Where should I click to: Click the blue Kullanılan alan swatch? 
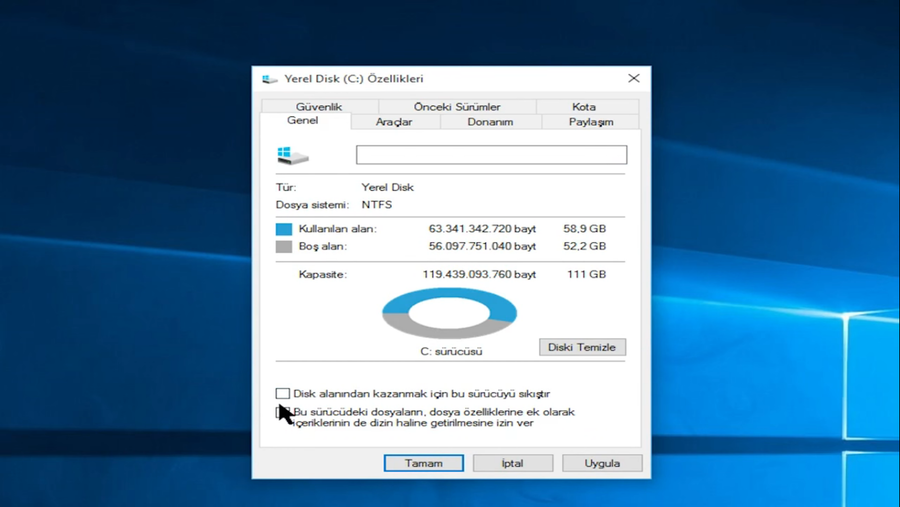click(x=284, y=229)
